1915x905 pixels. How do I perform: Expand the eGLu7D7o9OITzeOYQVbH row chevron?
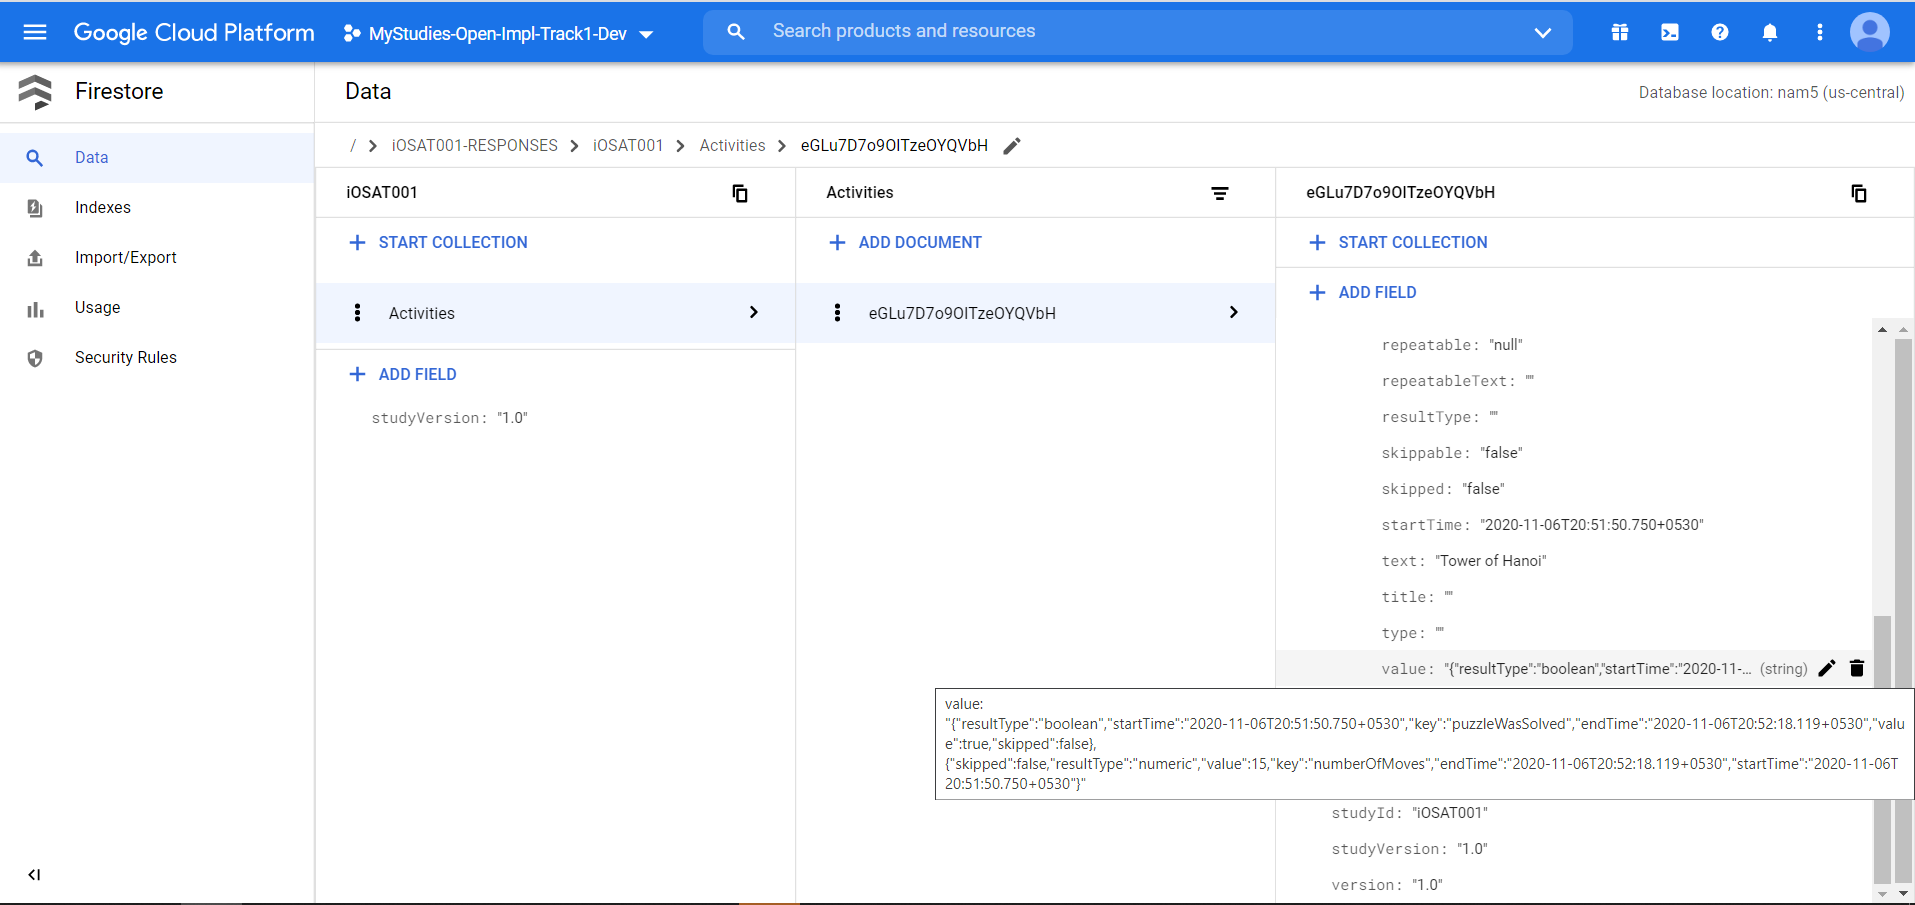click(1234, 313)
